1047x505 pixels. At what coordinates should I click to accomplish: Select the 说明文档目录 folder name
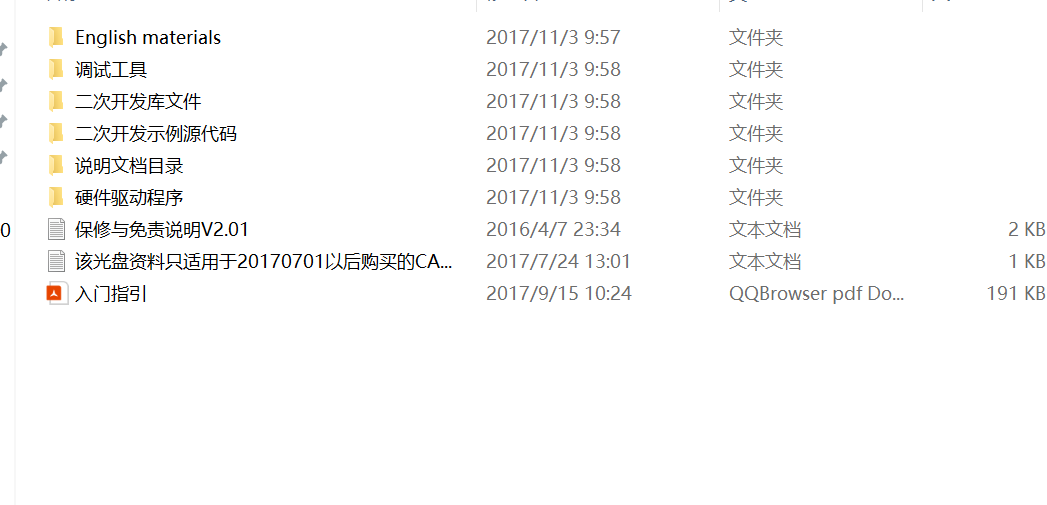pos(129,166)
